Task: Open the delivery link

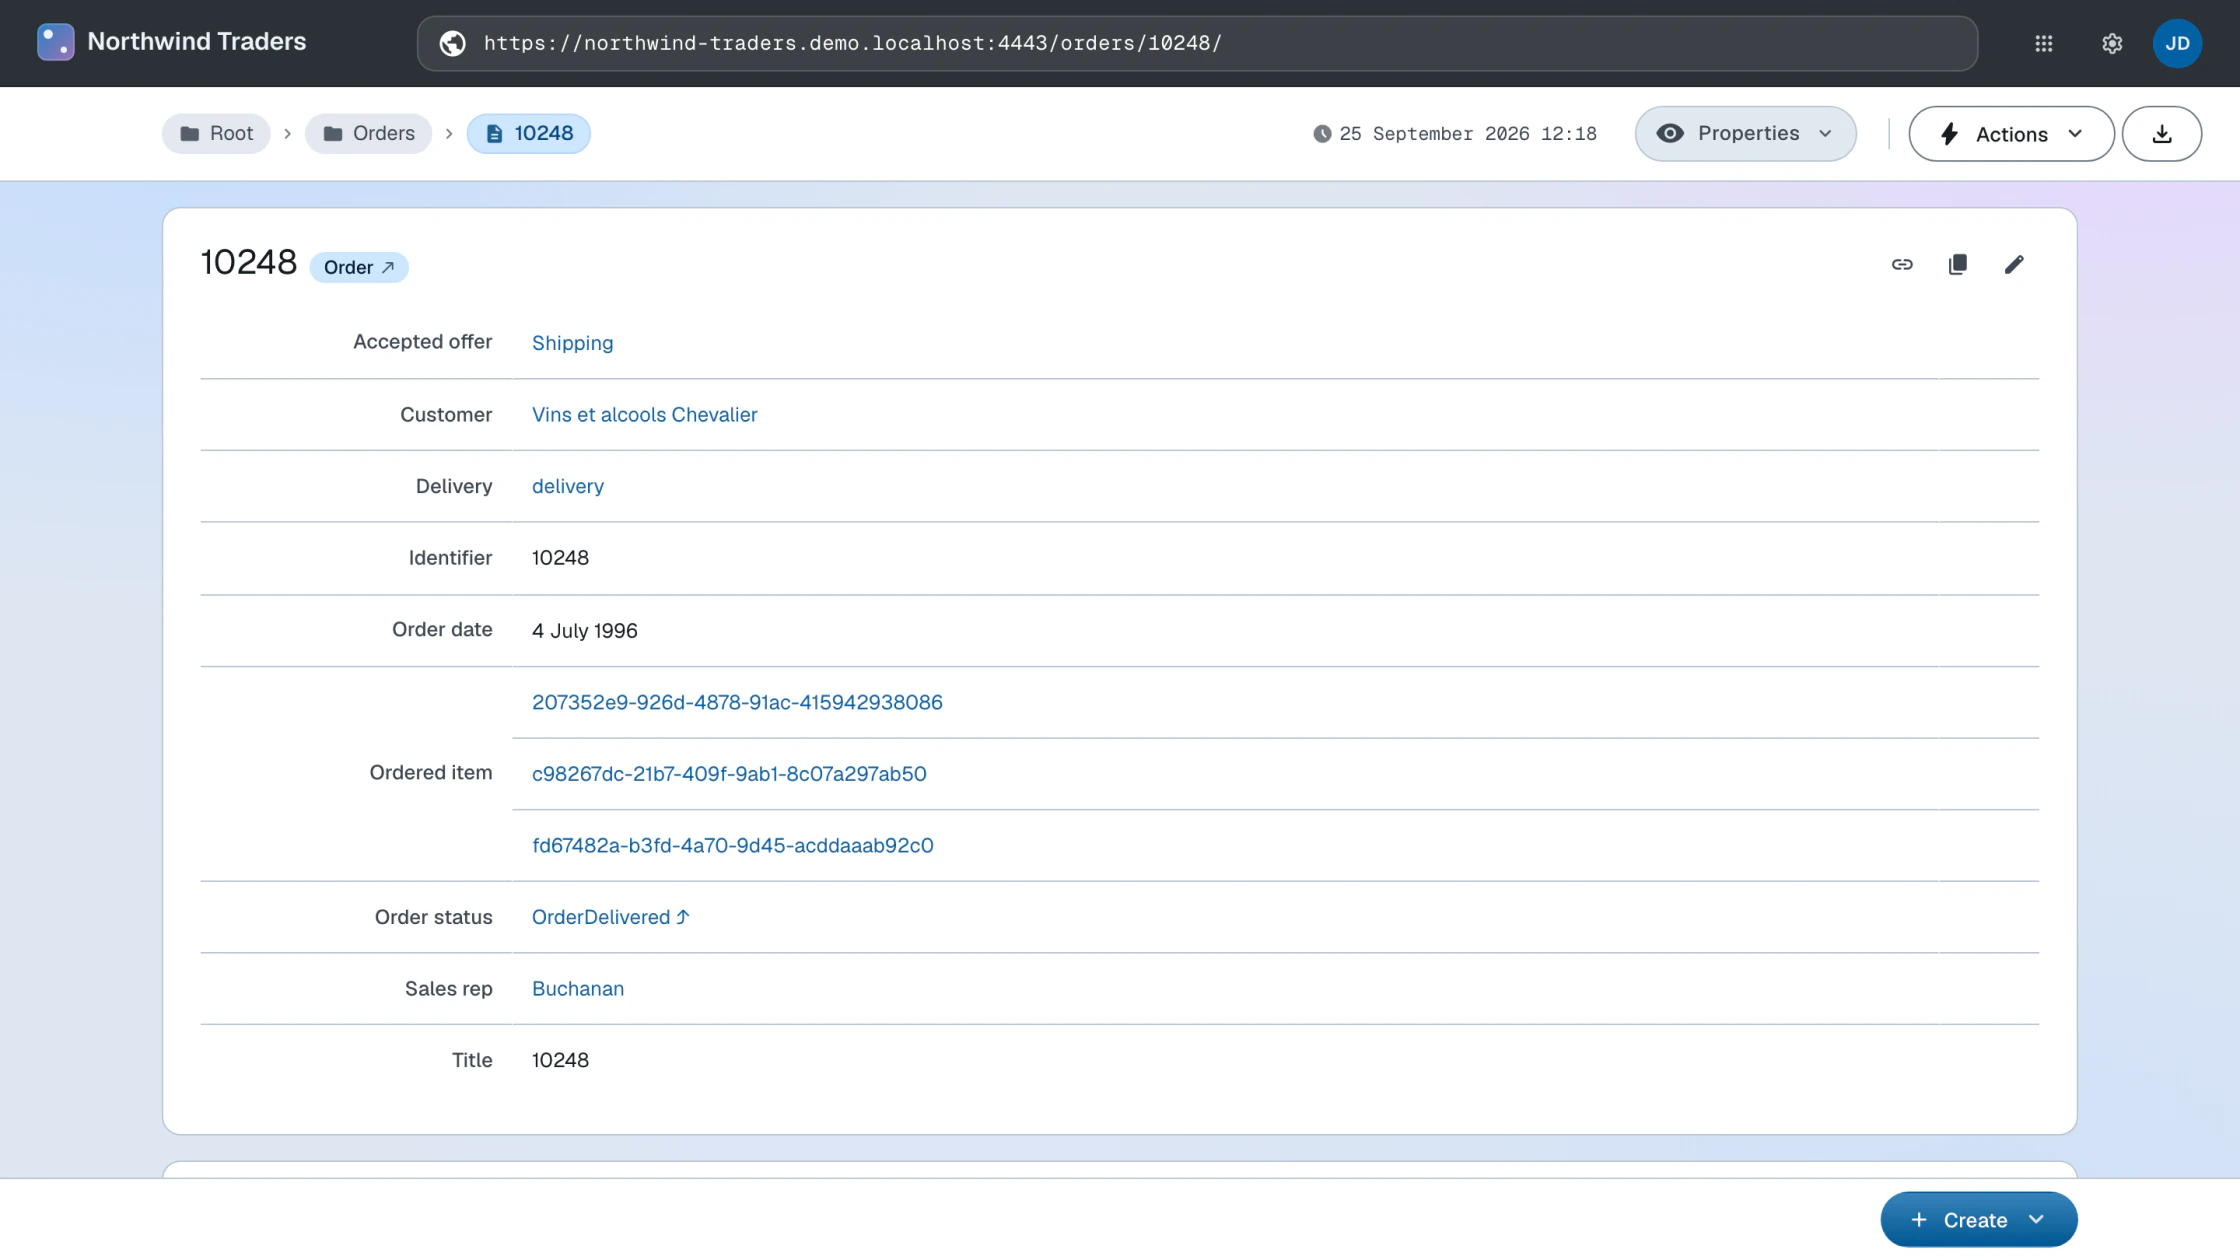Action: (567, 487)
